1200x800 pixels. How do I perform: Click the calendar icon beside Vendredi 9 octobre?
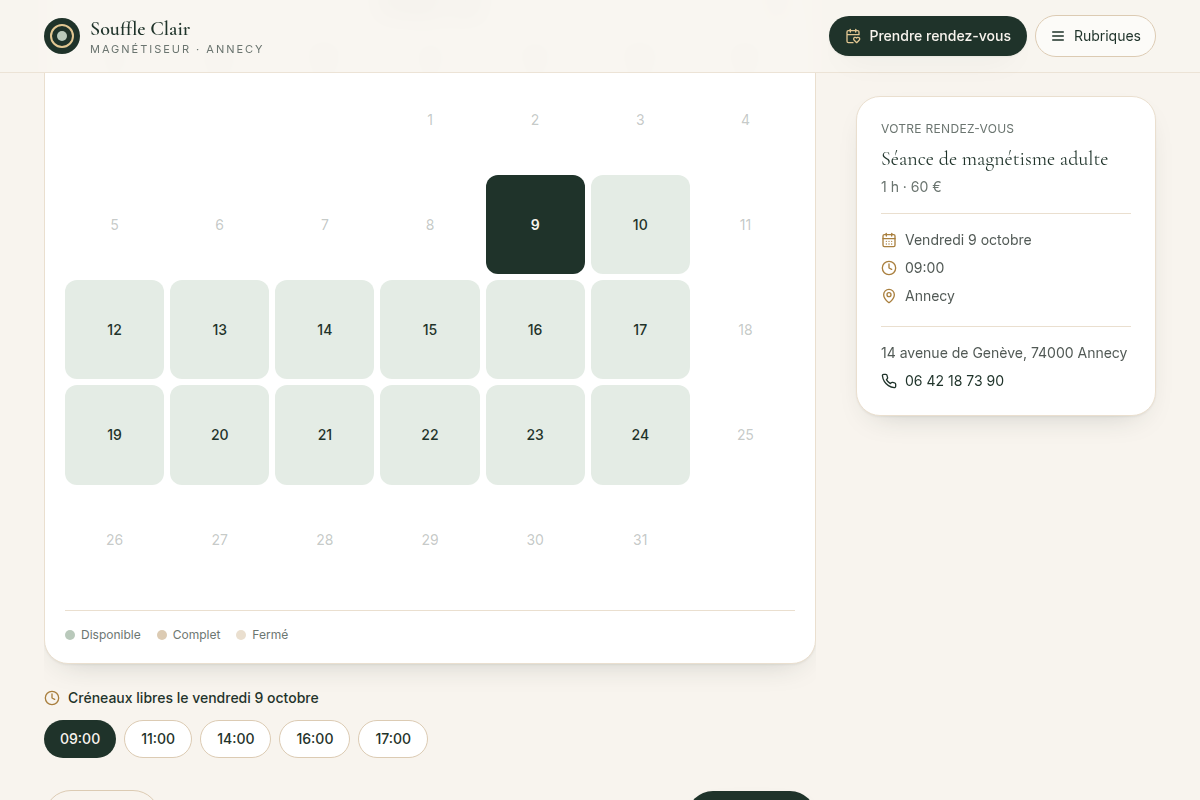coord(889,240)
